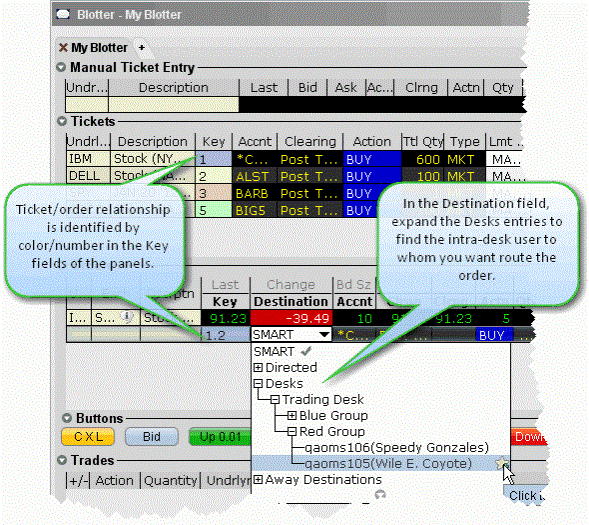
Task: Sort tickets by Action column header
Action: pos(372,142)
